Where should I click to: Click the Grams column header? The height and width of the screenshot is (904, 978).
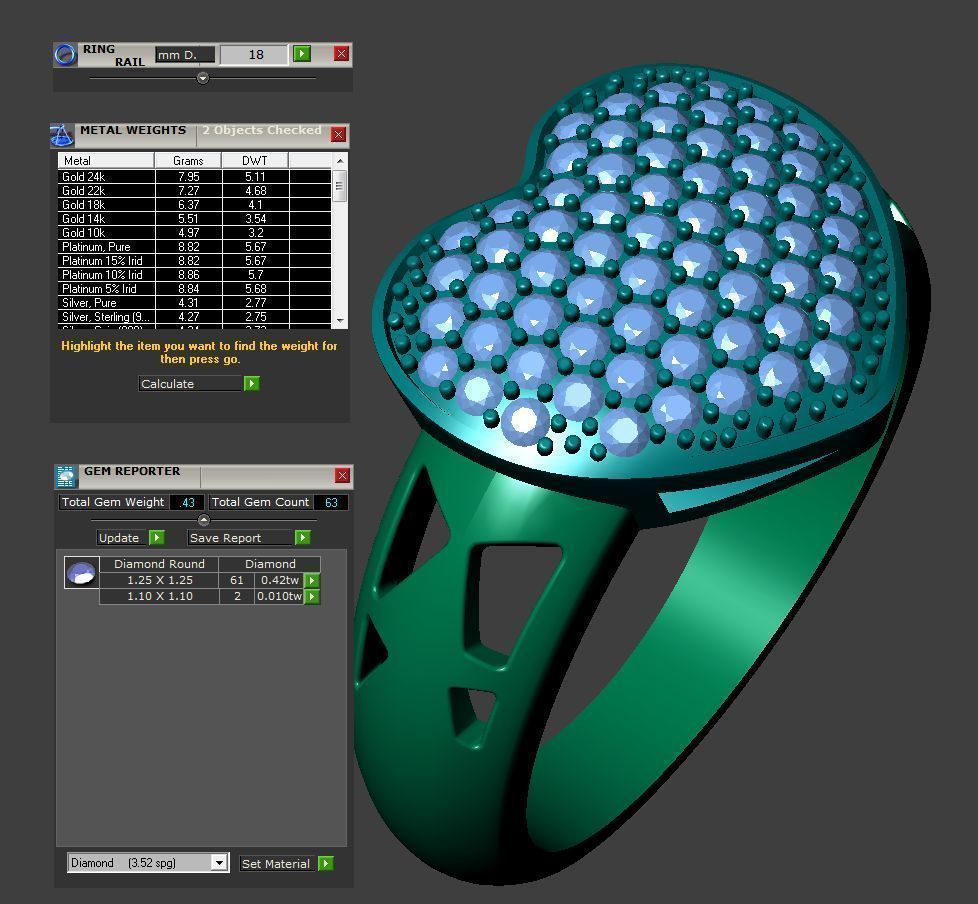click(x=188, y=160)
